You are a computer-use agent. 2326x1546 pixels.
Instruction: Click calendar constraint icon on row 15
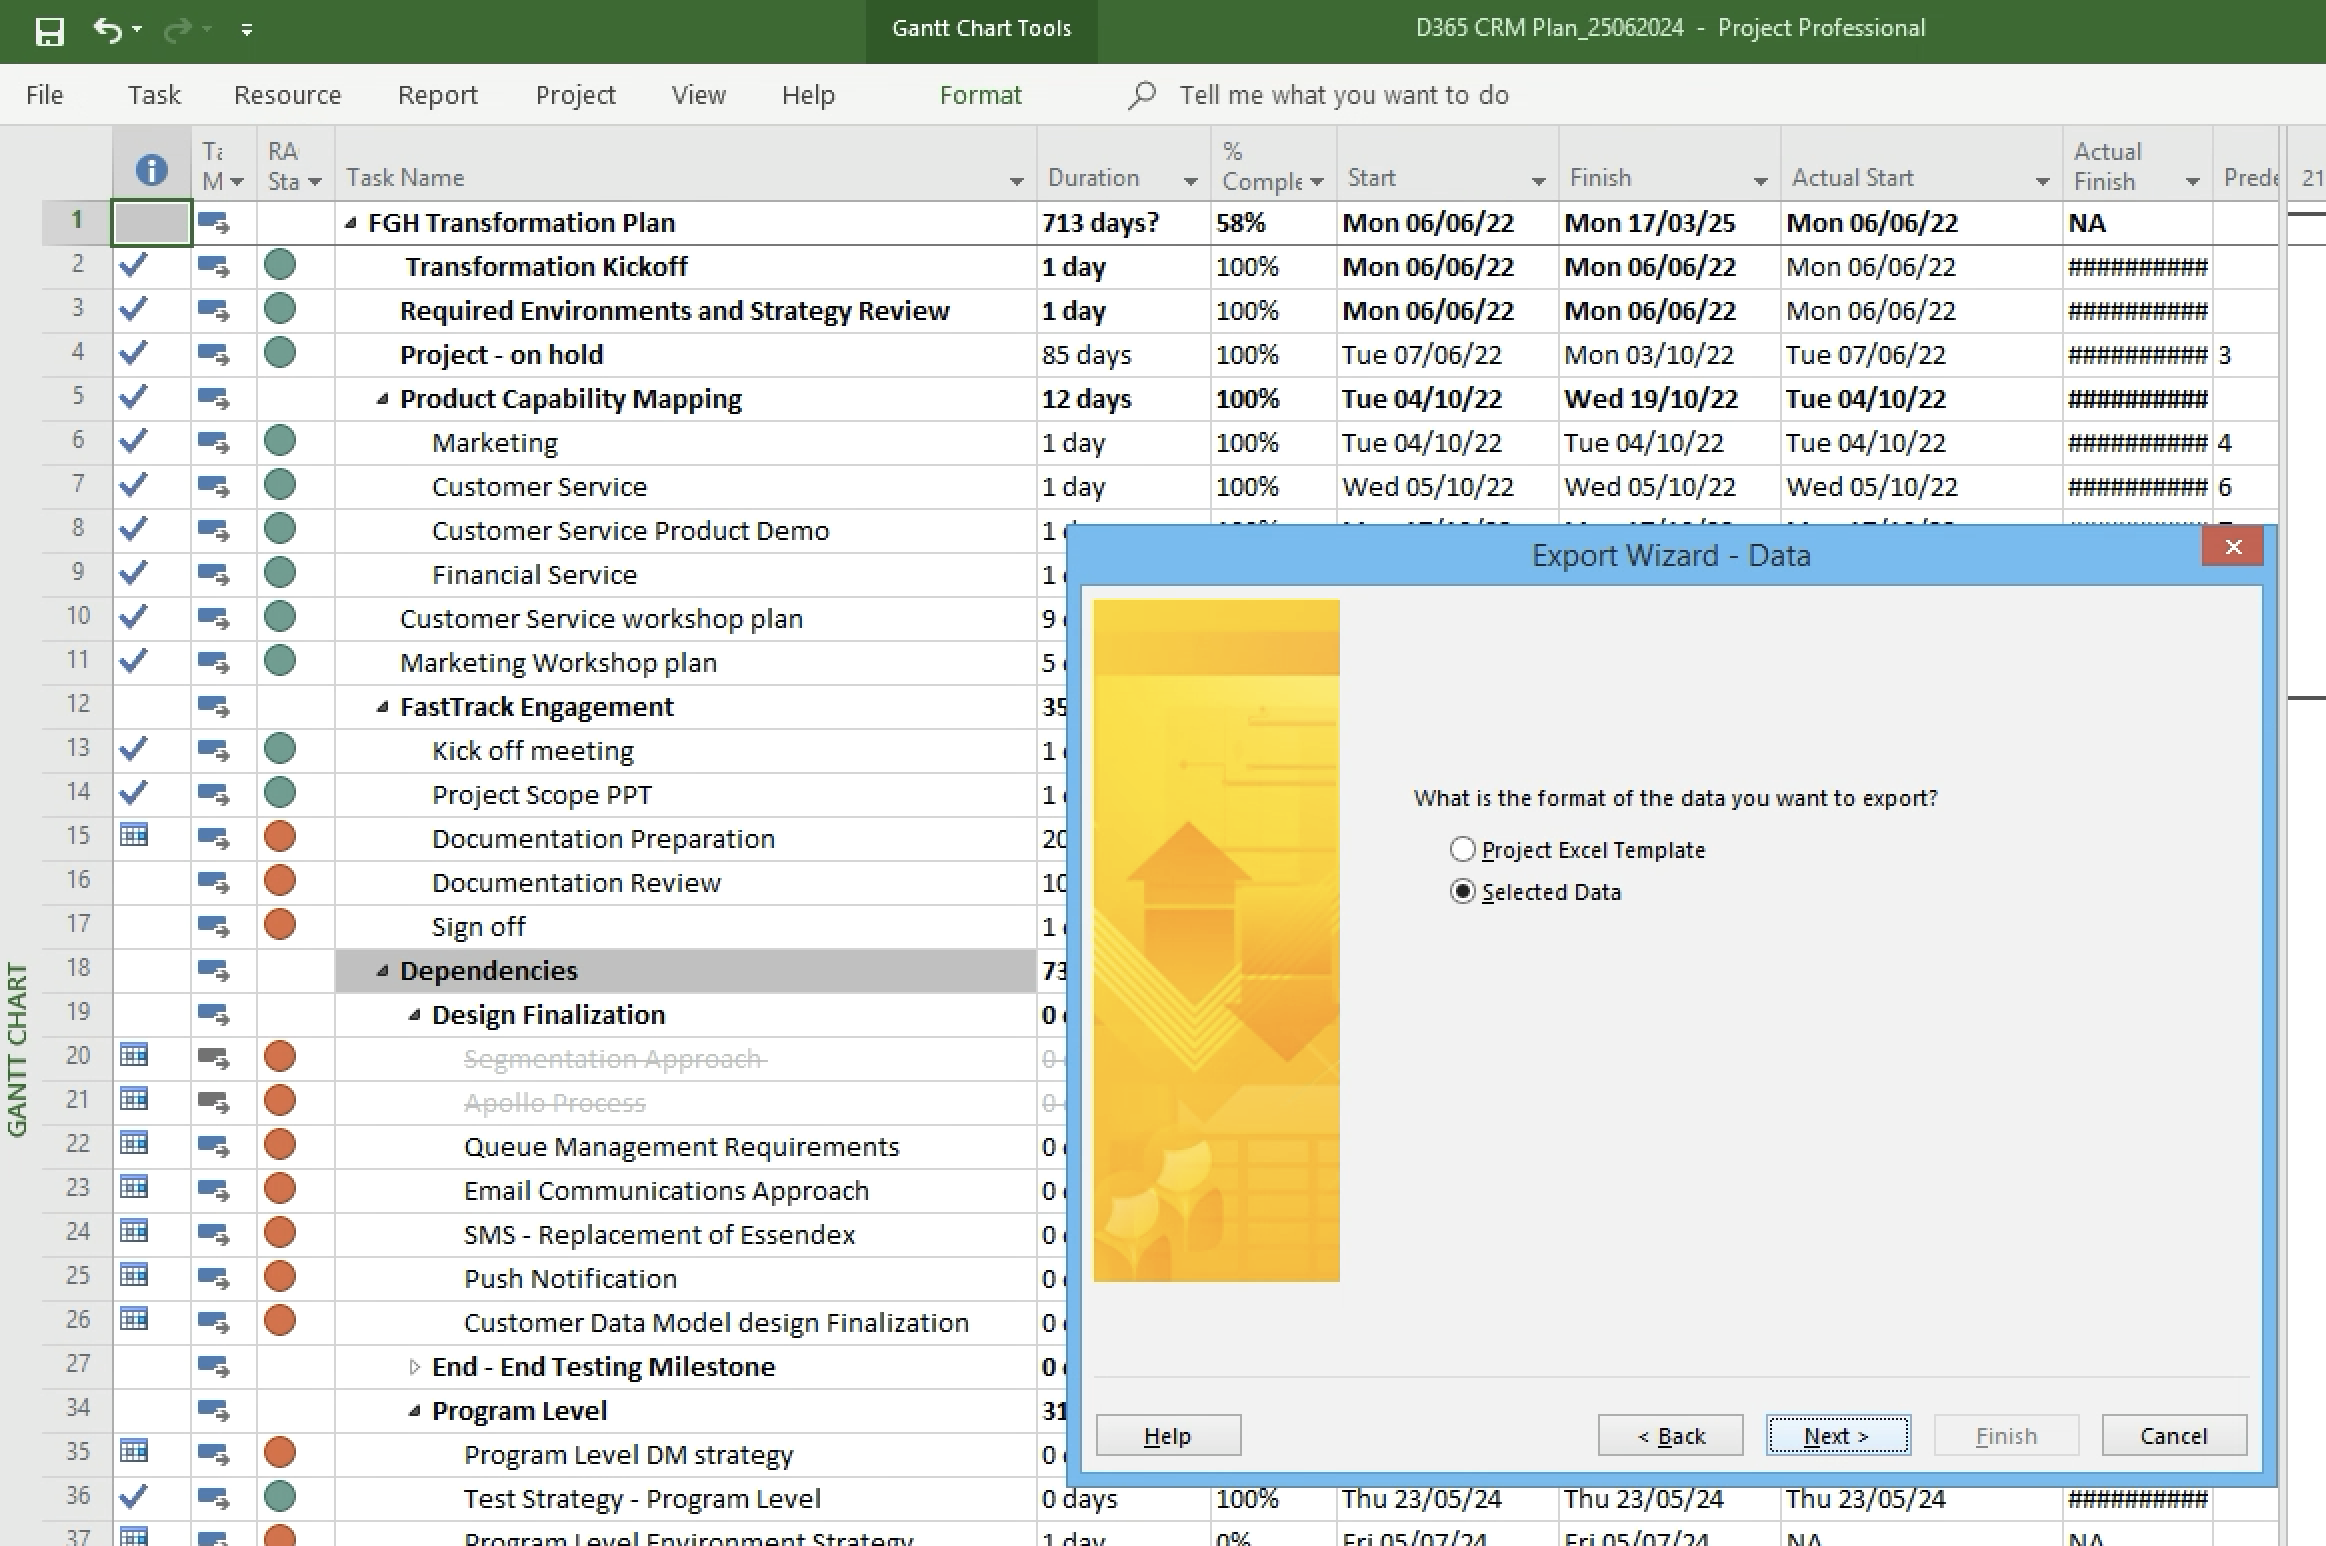134,835
